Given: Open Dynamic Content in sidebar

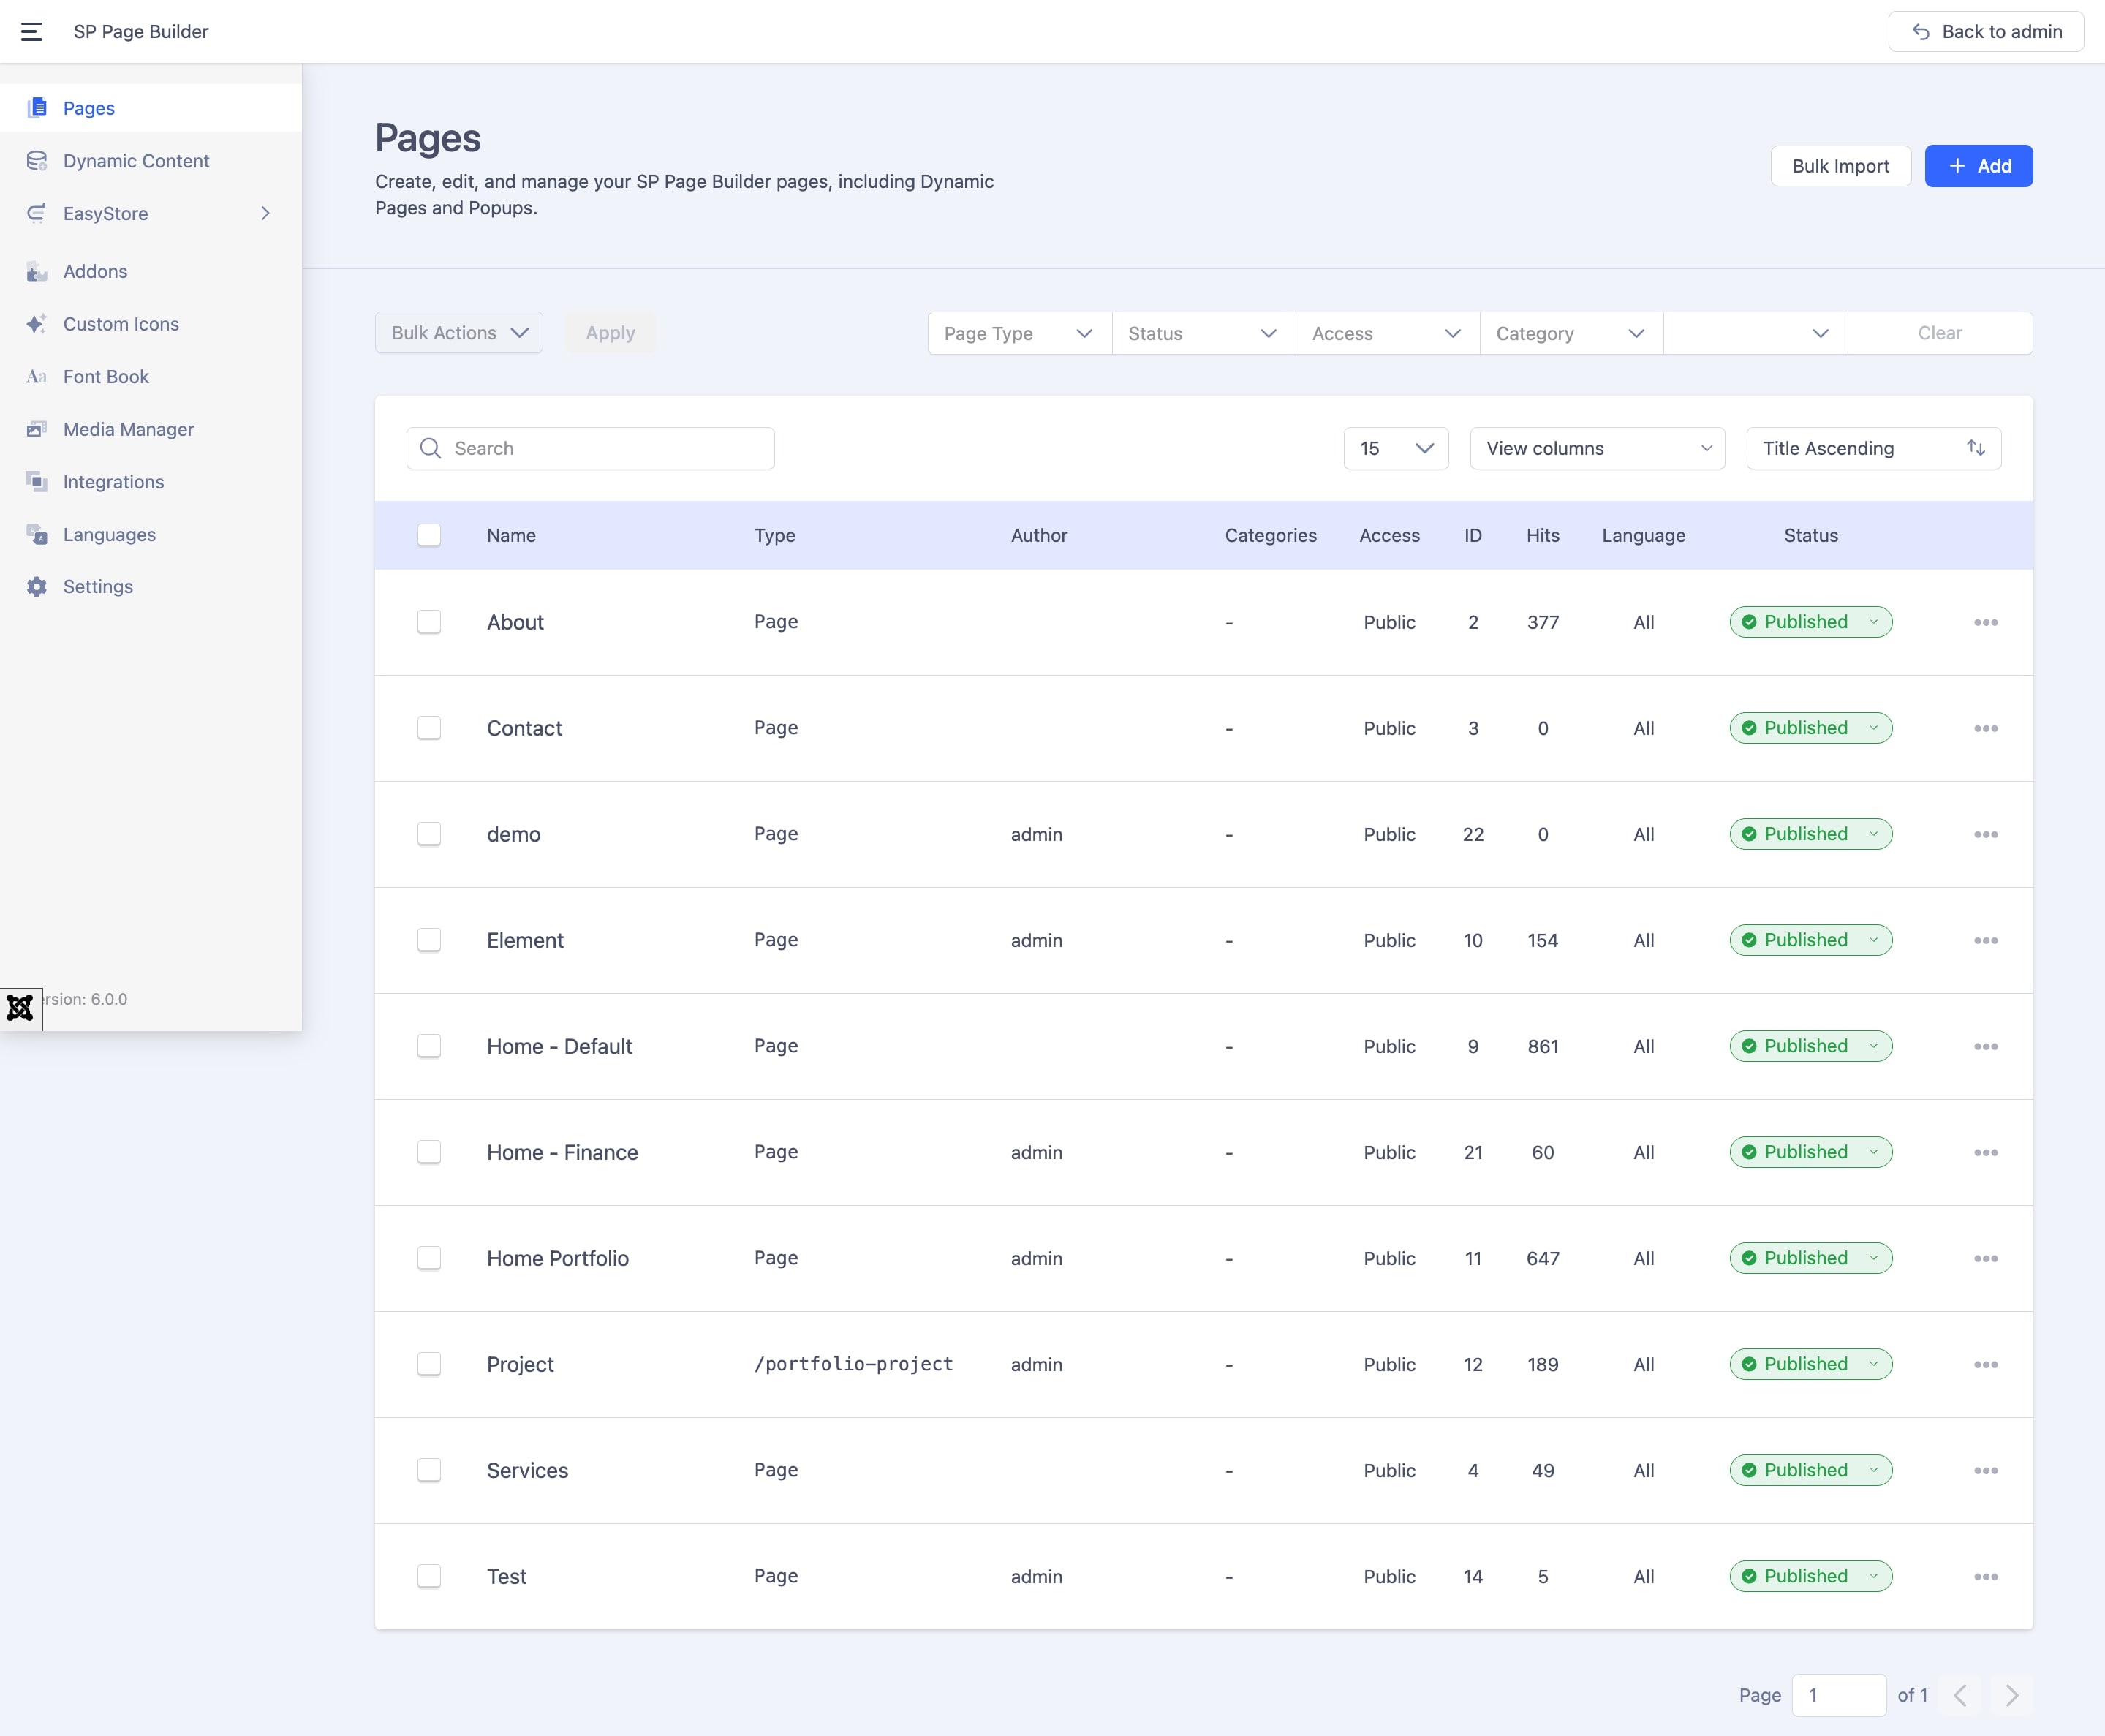Looking at the screenshot, I should [136, 161].
